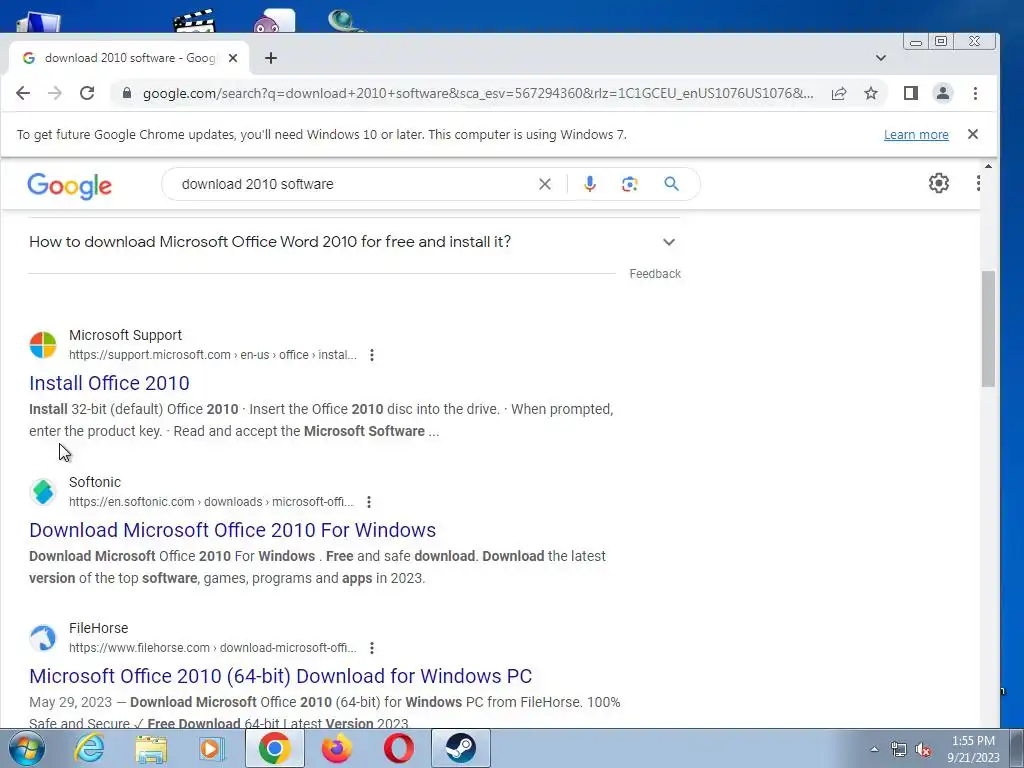Click the page's vertical scrollbar thumb
The height and width of the screenshot is (768, 1024).
[988, 328]
